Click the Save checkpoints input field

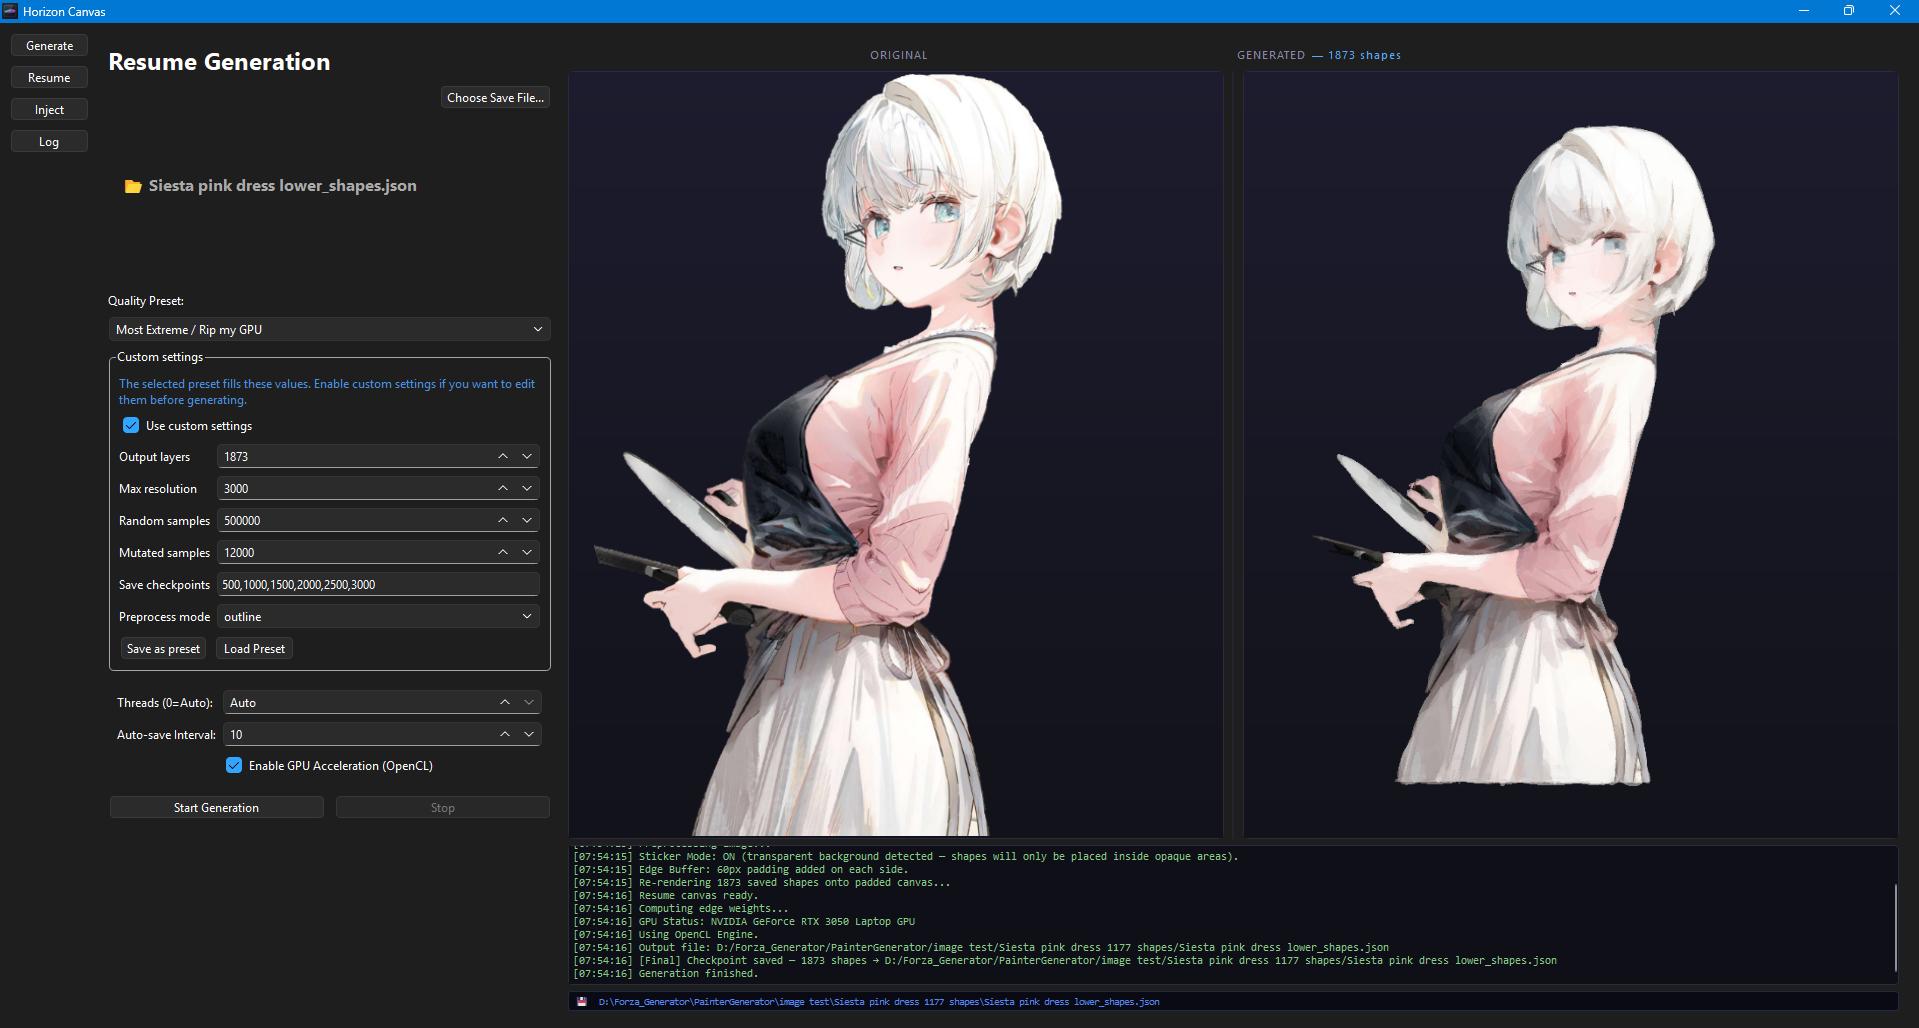[378, 584]
